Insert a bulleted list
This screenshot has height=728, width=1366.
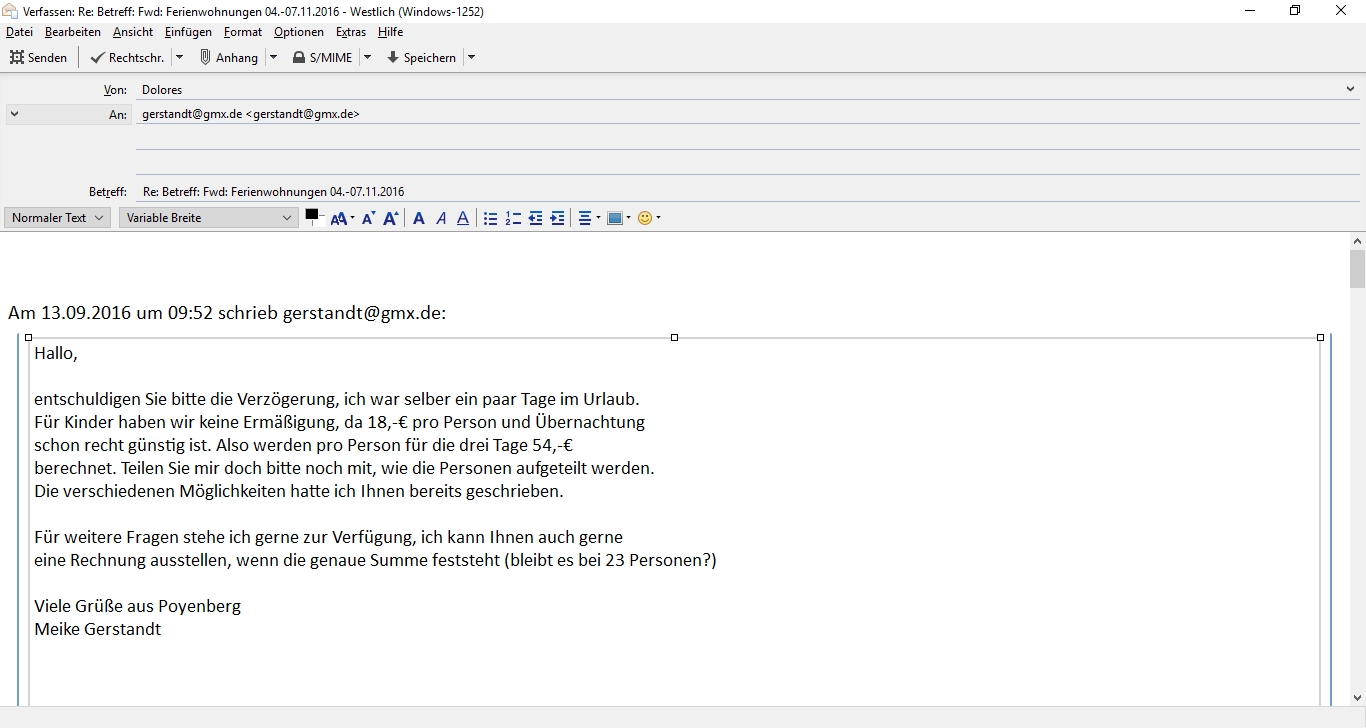(x=490, y=218)
